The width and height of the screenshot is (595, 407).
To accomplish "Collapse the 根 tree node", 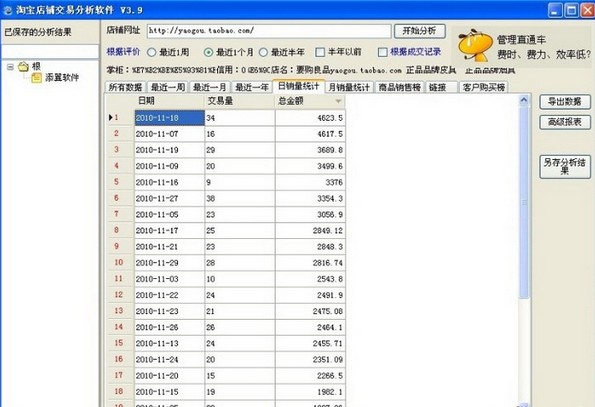I will pyautogui.click(x=10, y=67).
